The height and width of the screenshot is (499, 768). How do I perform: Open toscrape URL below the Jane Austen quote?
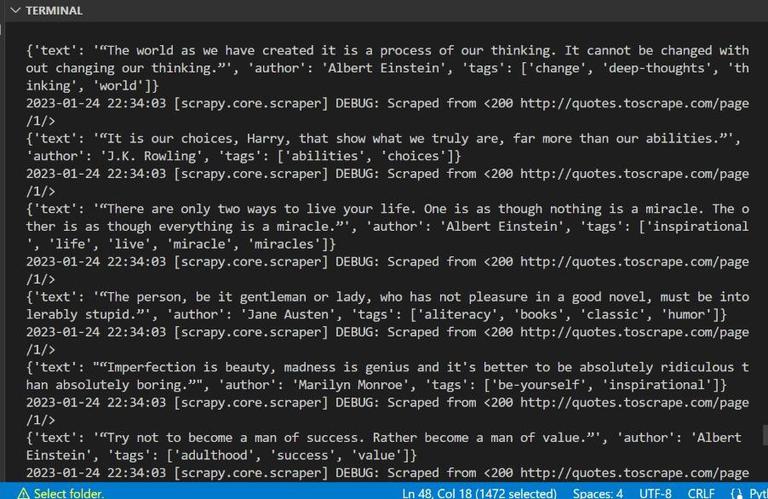click(634, 332)
